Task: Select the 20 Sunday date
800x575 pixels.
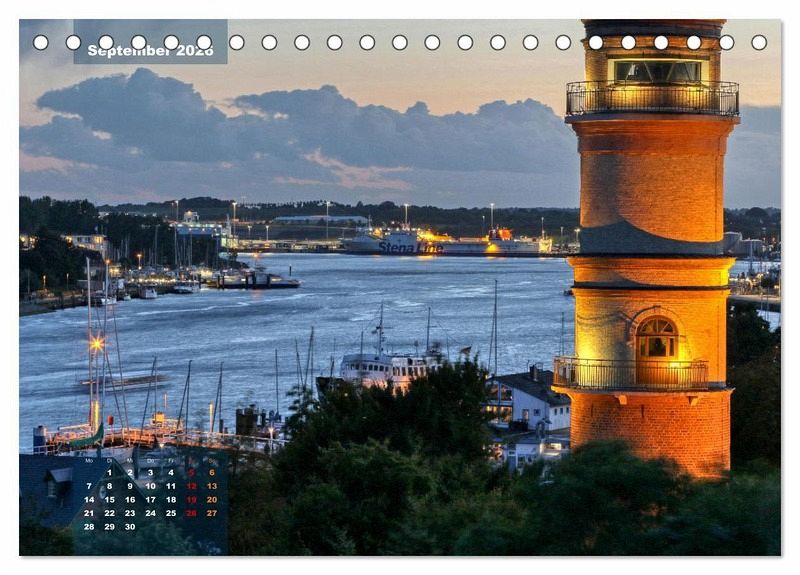Action: pos(211,499)
